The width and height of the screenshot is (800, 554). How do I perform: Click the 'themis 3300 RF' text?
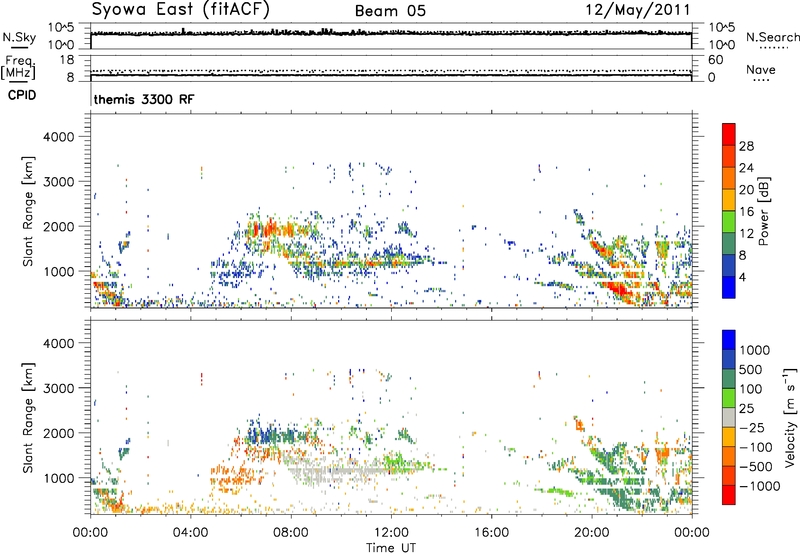[x=144, y=99]
